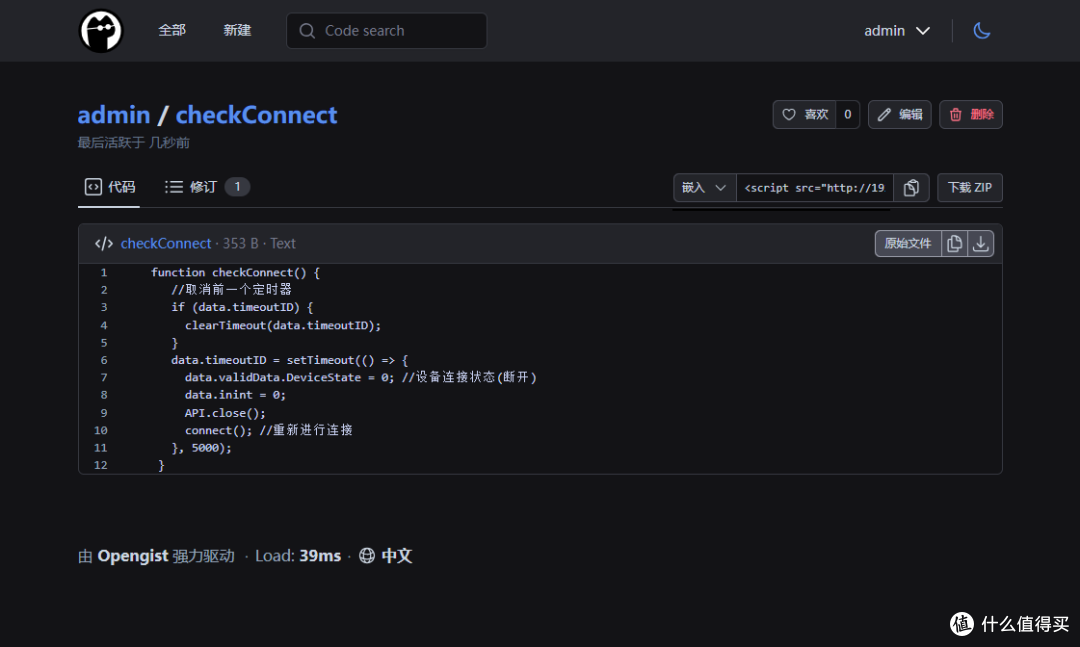Click the globe 中文 language selector
The image size is (1080, 647).
click(386, 556)
